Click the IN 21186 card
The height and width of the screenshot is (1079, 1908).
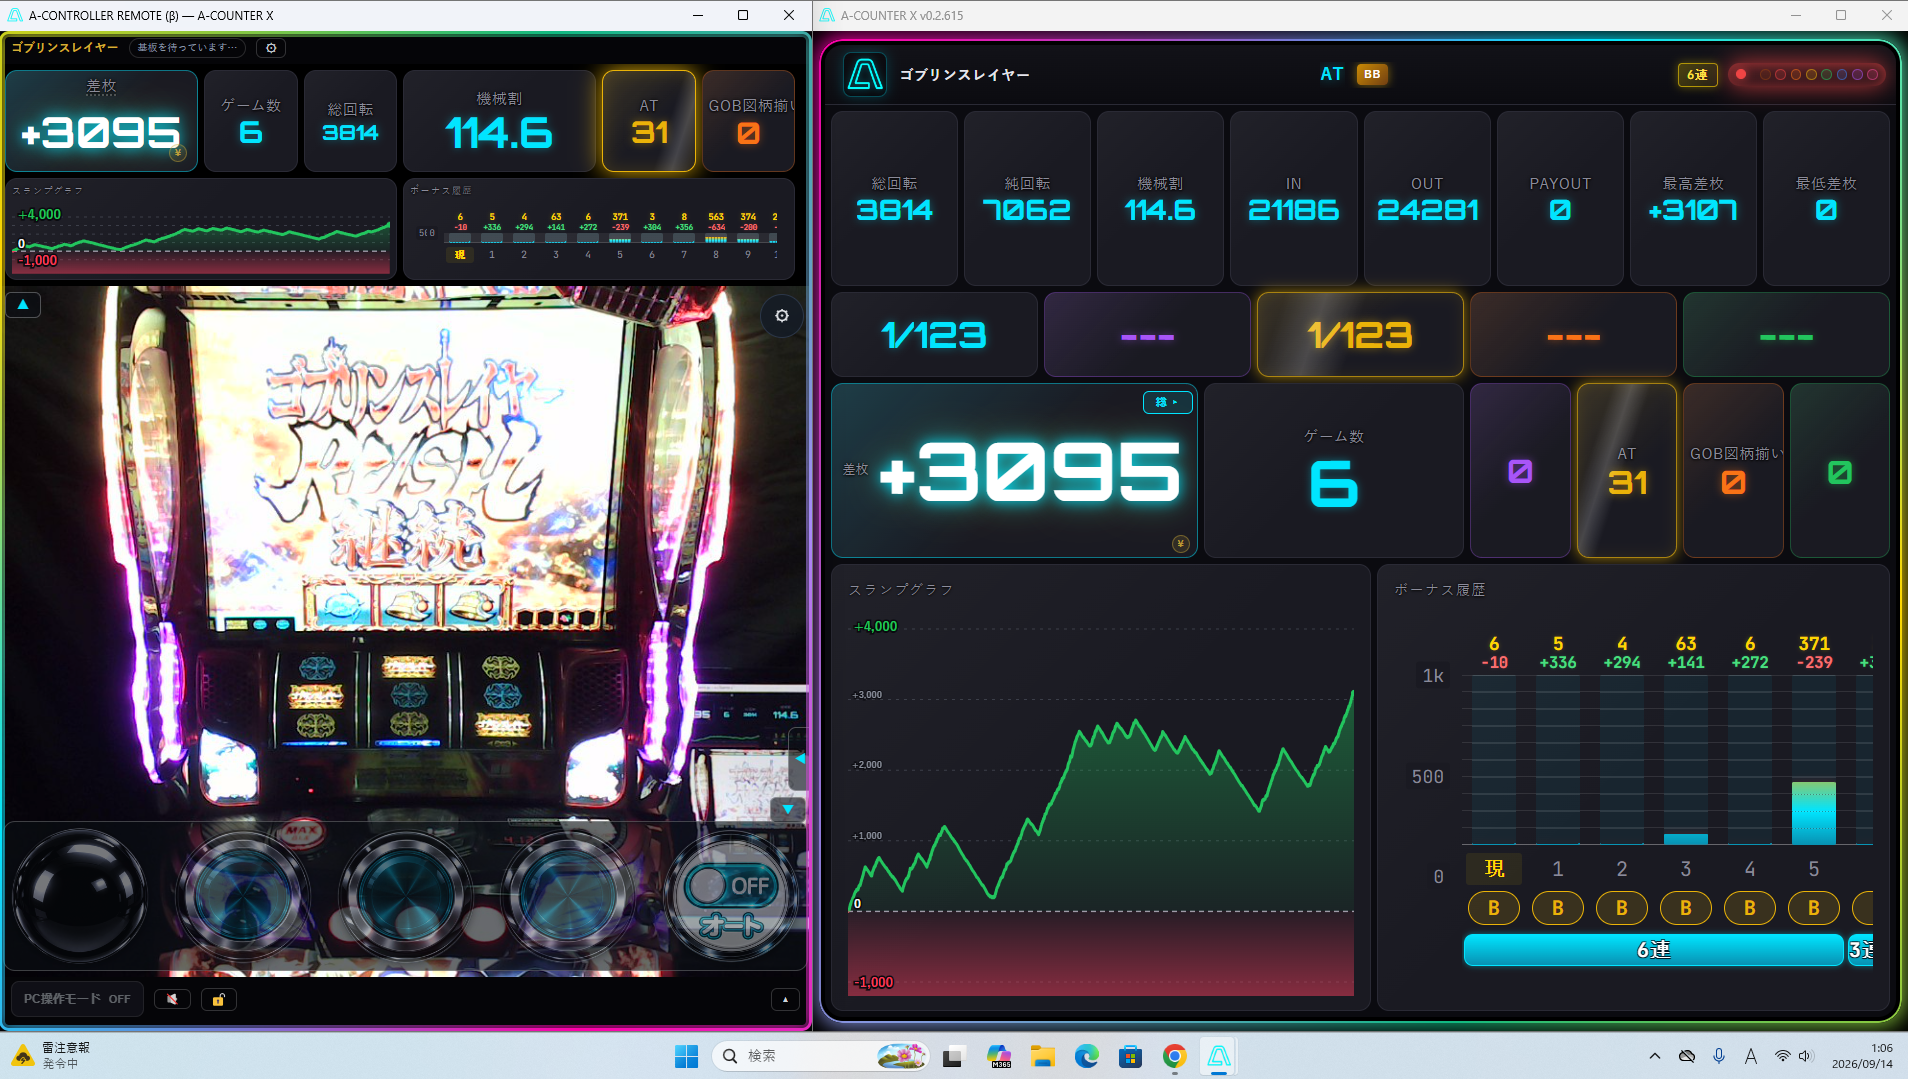pos(1293,198)
